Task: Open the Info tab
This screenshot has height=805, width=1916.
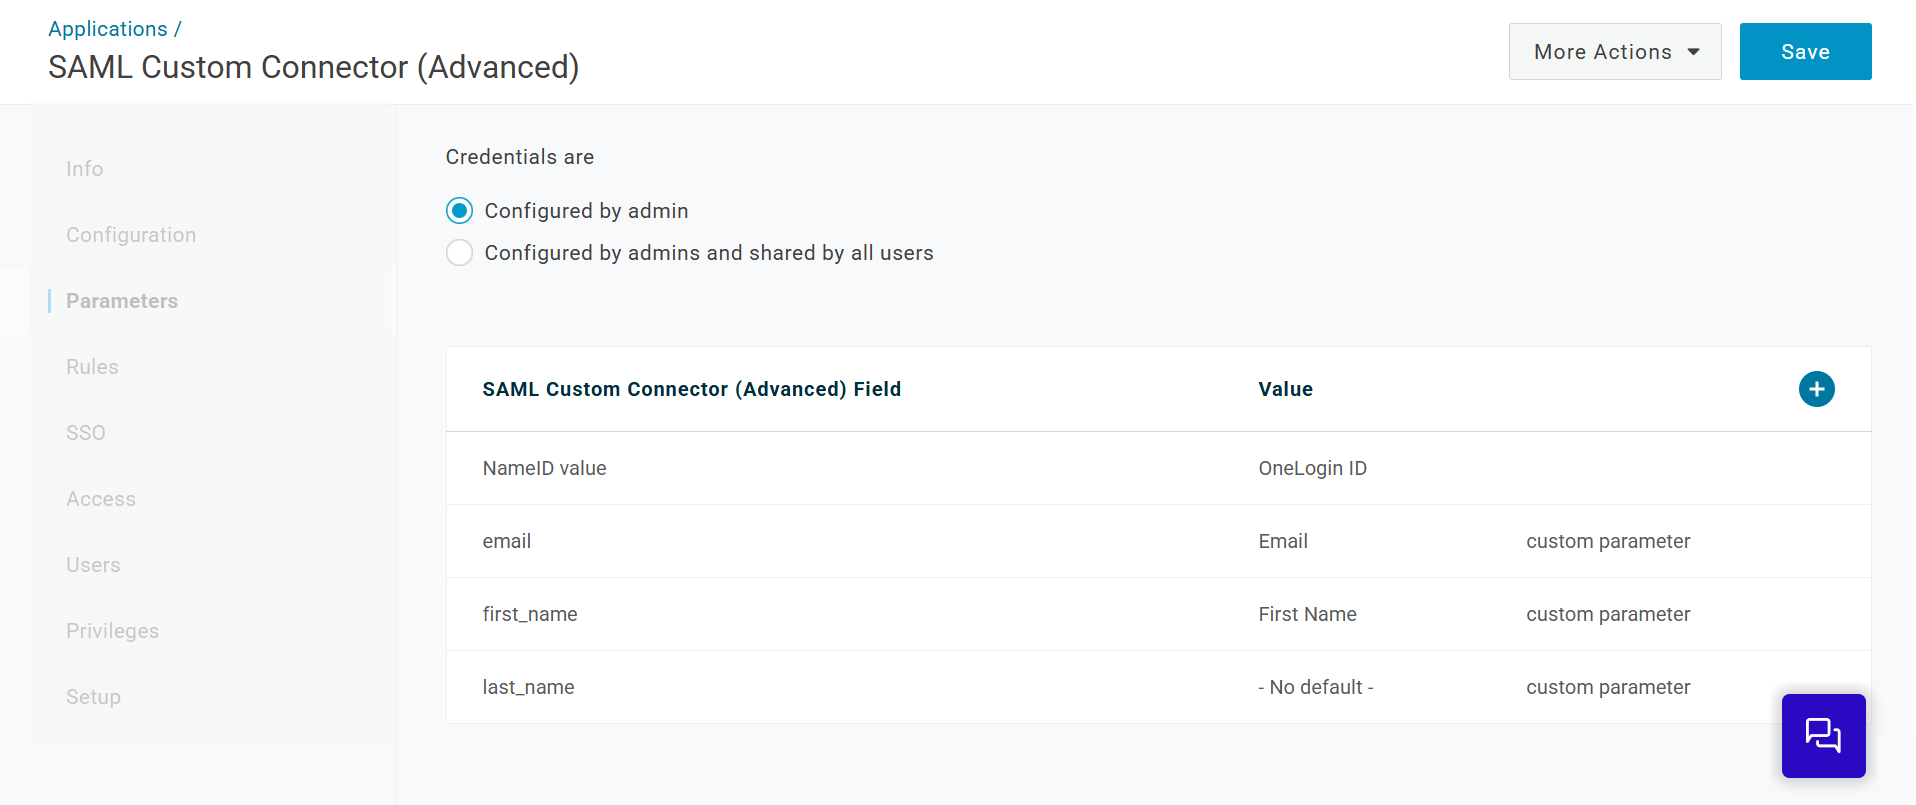Action: (x=85, y=169)
